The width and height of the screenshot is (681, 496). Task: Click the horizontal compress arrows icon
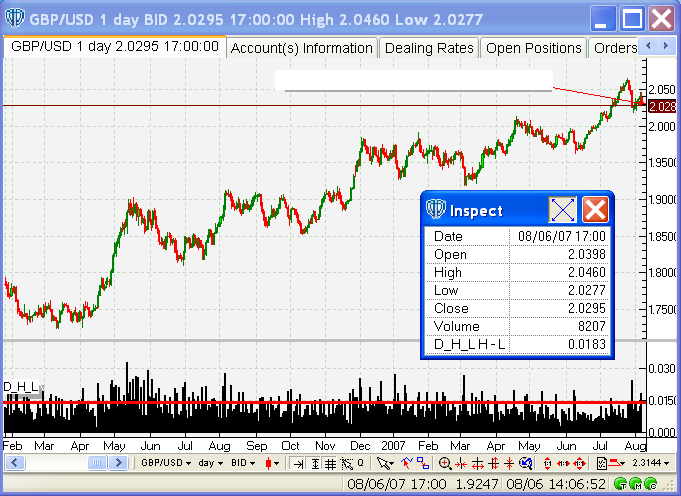460,463
